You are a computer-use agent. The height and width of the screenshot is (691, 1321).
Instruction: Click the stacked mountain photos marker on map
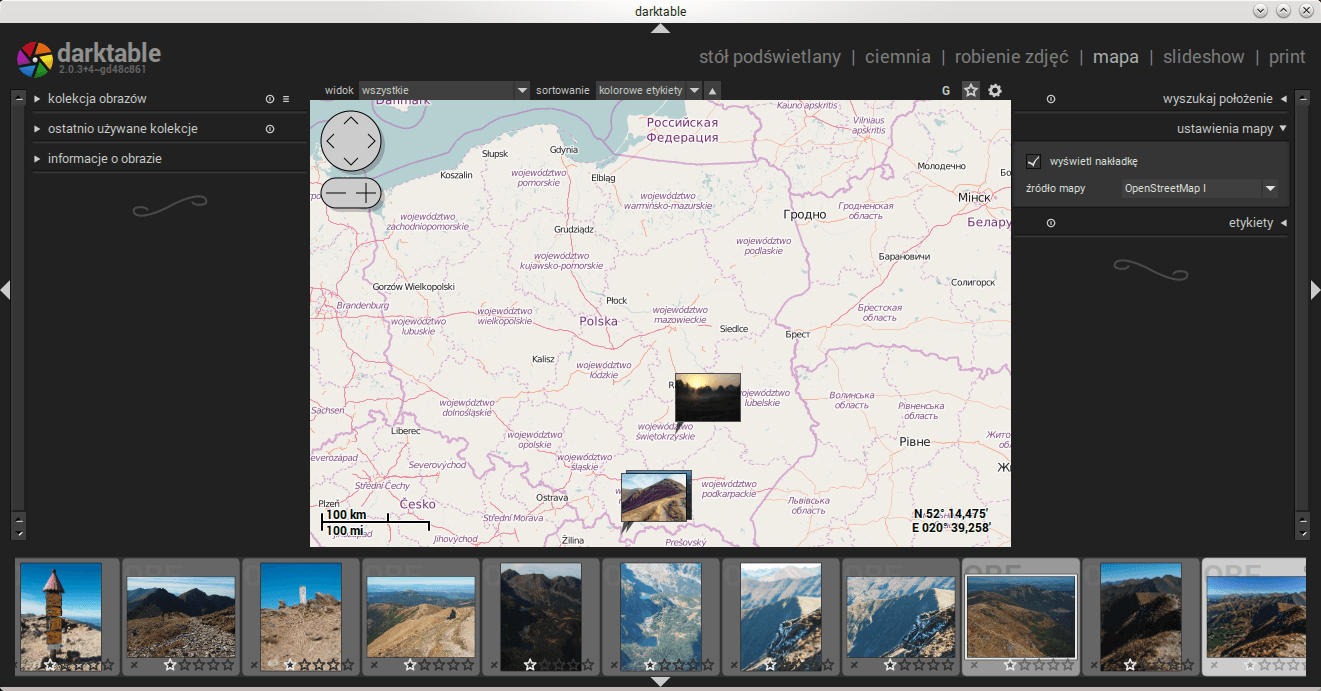click(x=656, y=497)
